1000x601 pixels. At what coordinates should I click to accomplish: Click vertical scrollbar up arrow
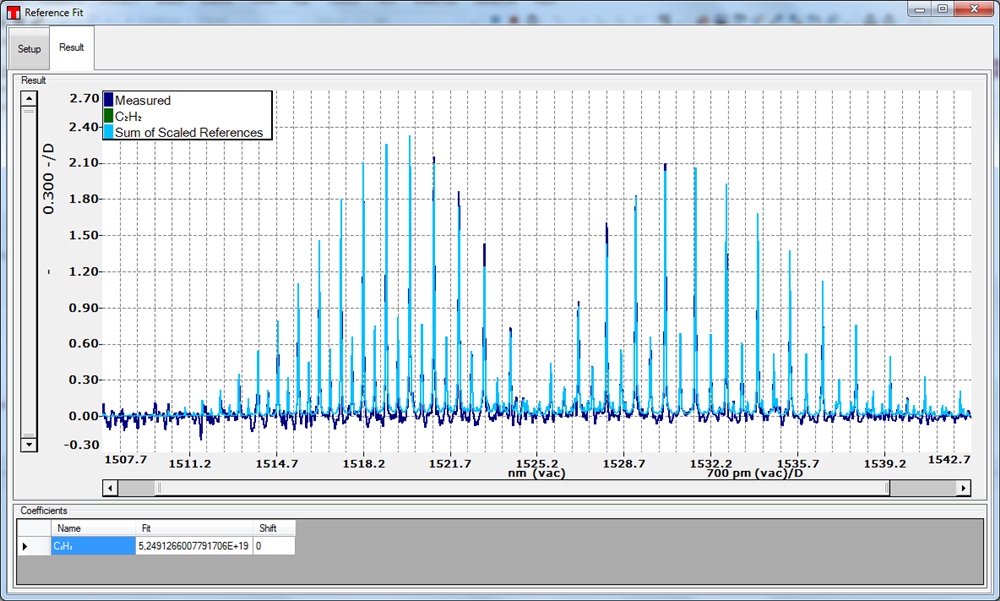pos(29,98)
